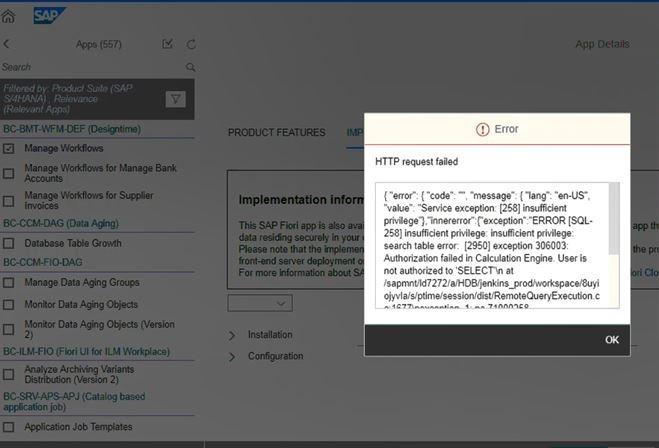
Task: Check Monitor Data Aging Objects (Version 2)
Action: [x=8, y=329]
